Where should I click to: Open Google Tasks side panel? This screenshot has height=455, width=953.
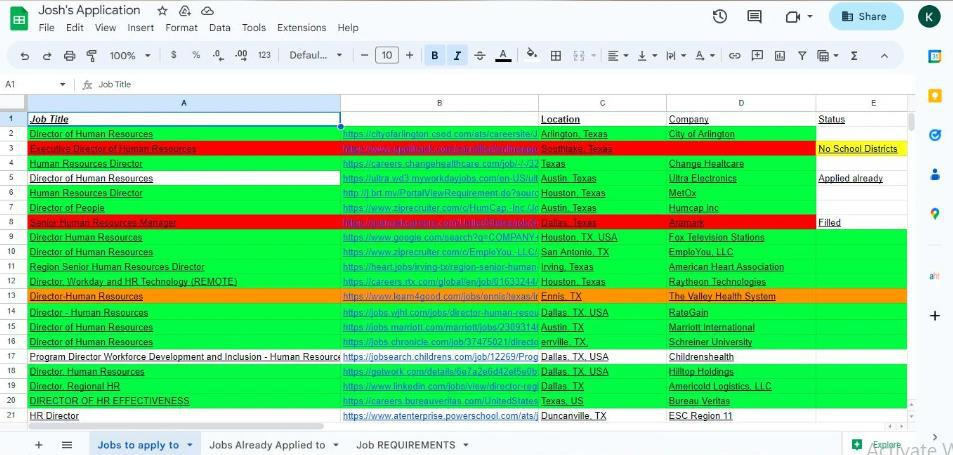tap(935, 135)
